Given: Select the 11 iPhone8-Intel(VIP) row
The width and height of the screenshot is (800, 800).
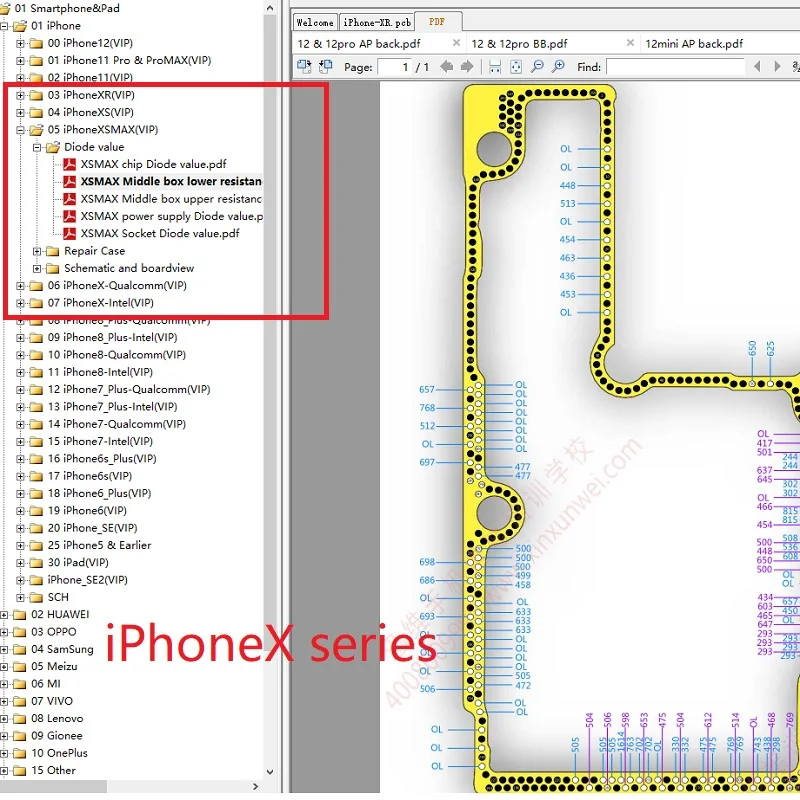Looking at the screenshot, I should tap(100, 372).
